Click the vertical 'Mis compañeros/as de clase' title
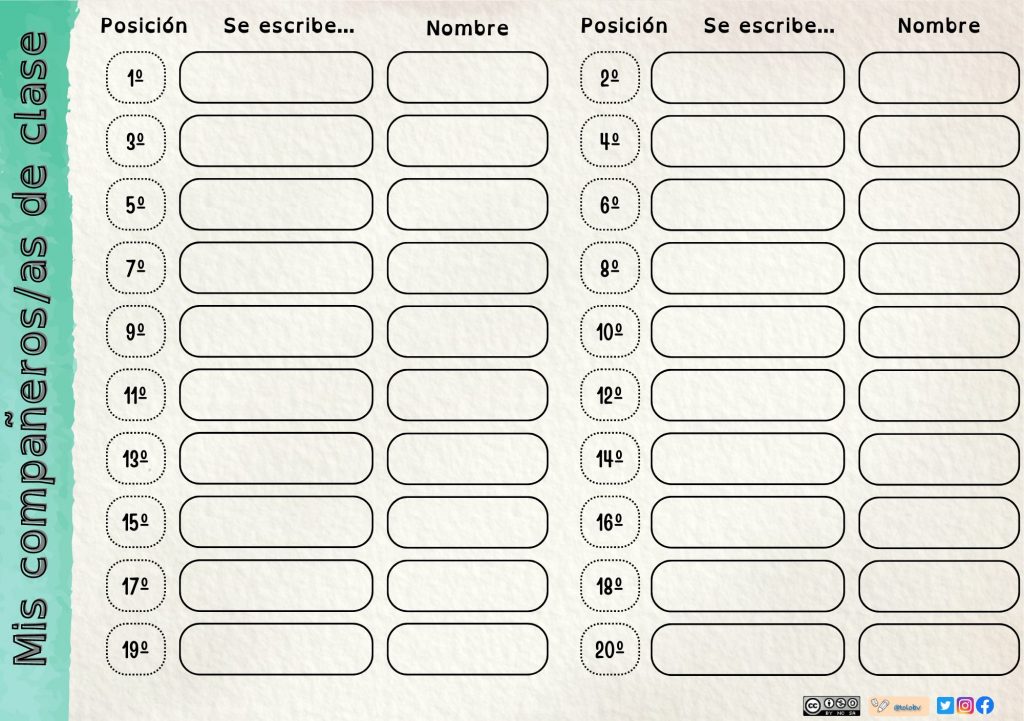1024x721 pixels. tap(33, 350)
